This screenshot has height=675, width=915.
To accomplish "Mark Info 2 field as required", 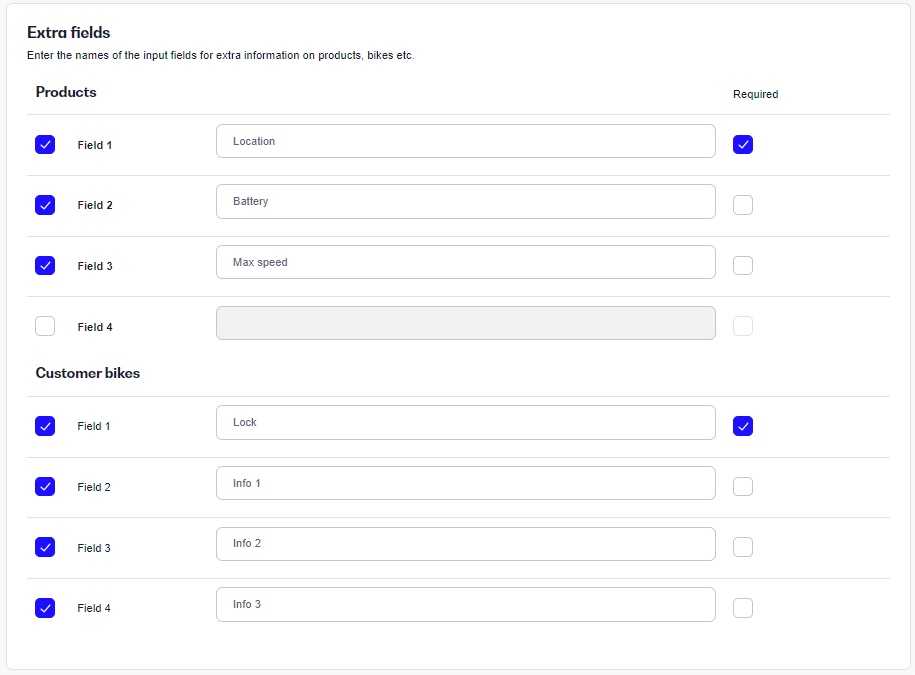I will point(743,547).
